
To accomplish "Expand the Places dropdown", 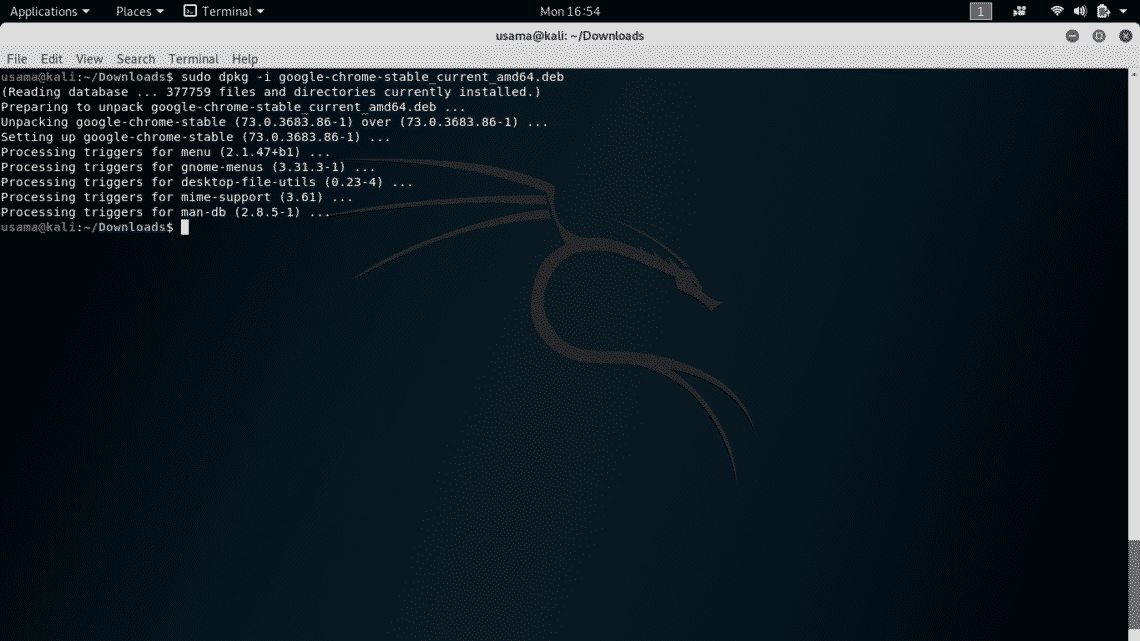I will point(139,12).
